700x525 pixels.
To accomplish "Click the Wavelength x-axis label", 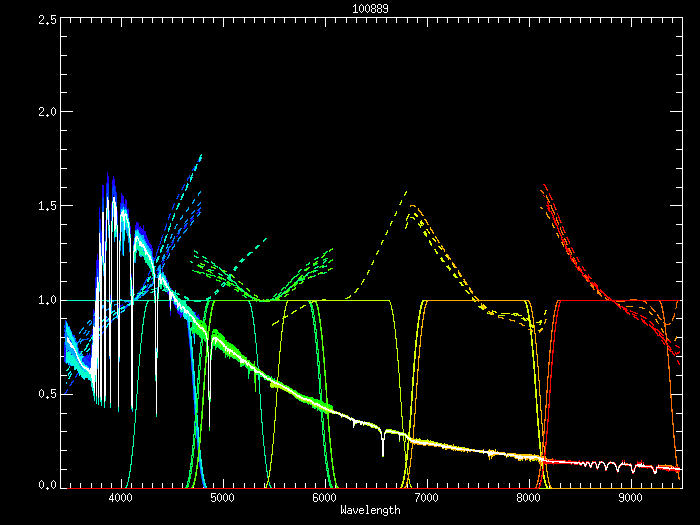I will (x=370, y=510).
